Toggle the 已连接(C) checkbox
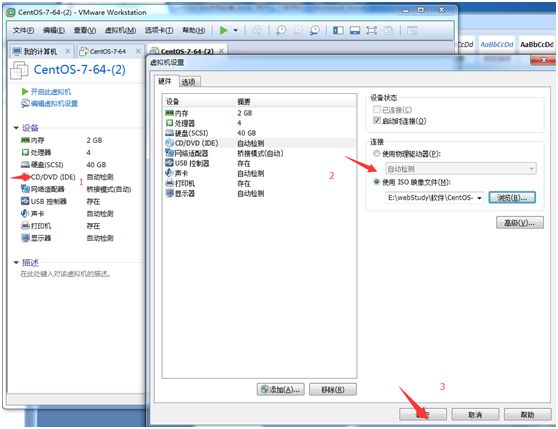The width and height of the screenshot is (558, 429). [x=377, y=110]
